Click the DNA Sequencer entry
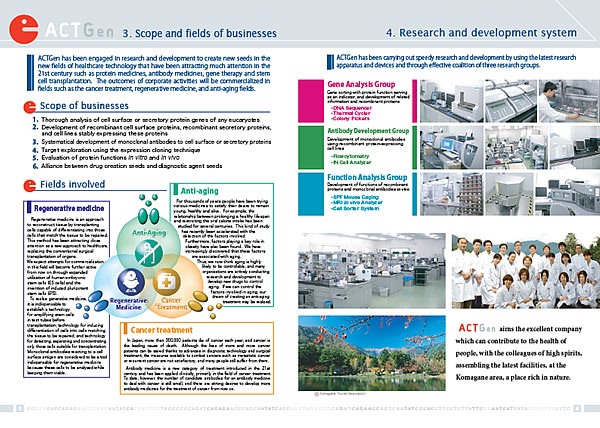The width and height of the screenshot is (600, 428). tap(351, 108)
